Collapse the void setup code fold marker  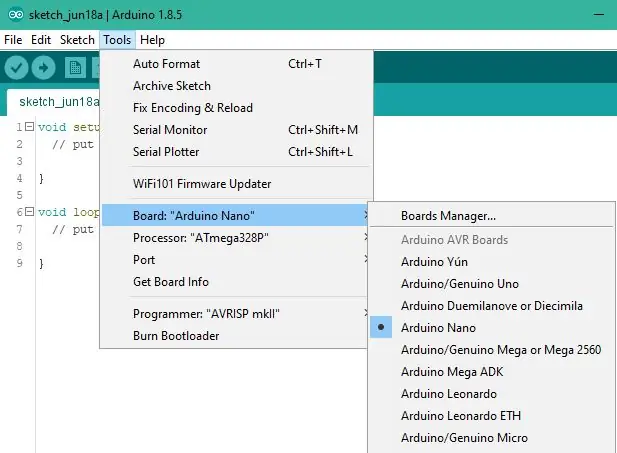30,127
